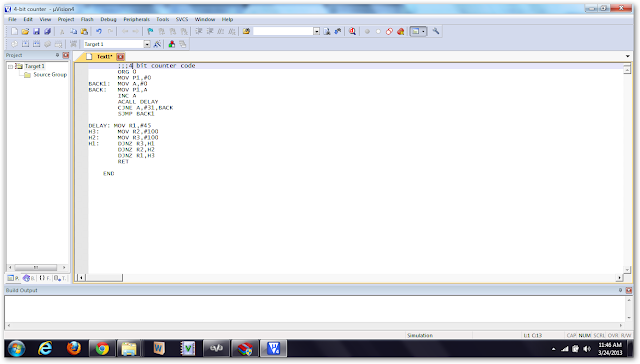The width and height of the screenshot is (640, 364).
Task: Undo last edit arrow icon
Action: [99, 31]
